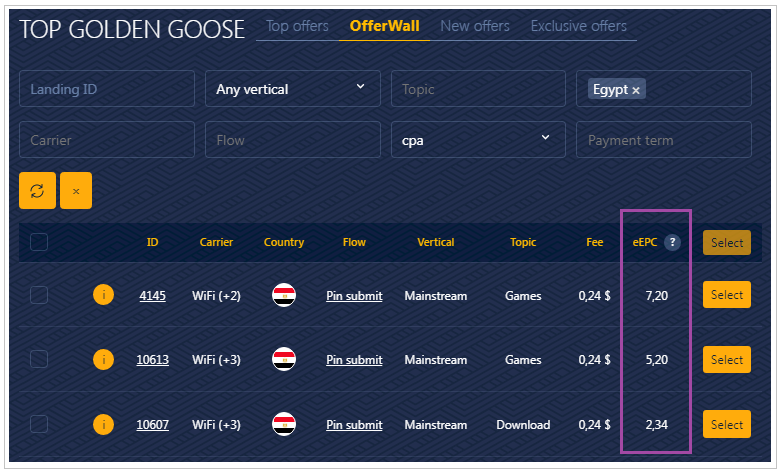Check the box for offer 10613
This screenshot has height=475, width=783.
pos(39,359)
